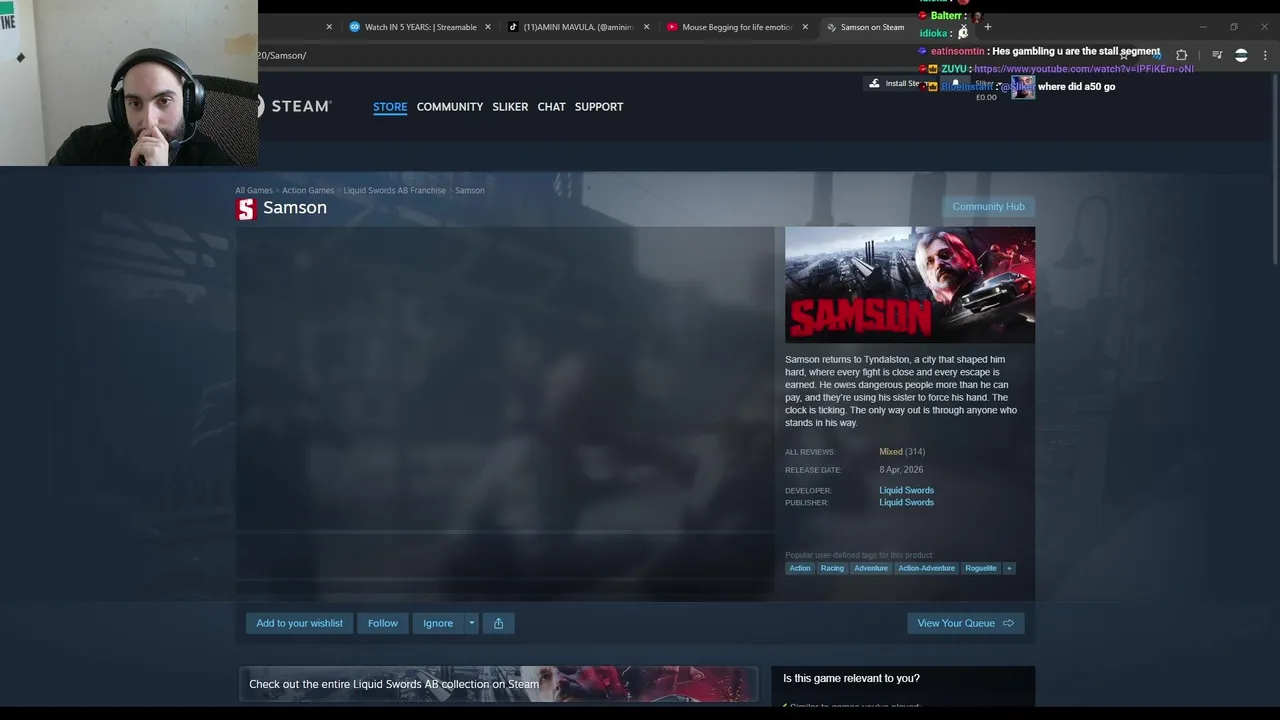Click the share icon button

(498, 623)
